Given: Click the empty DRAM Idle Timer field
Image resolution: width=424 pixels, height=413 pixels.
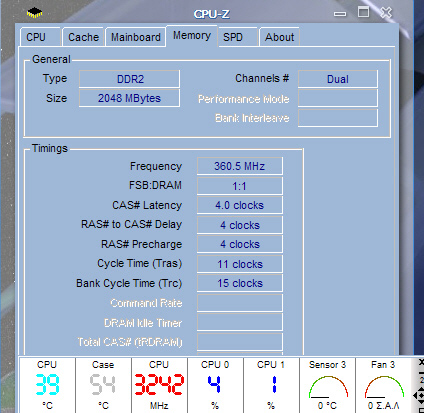Looking at the screenshot, I should tap(240, 322).
